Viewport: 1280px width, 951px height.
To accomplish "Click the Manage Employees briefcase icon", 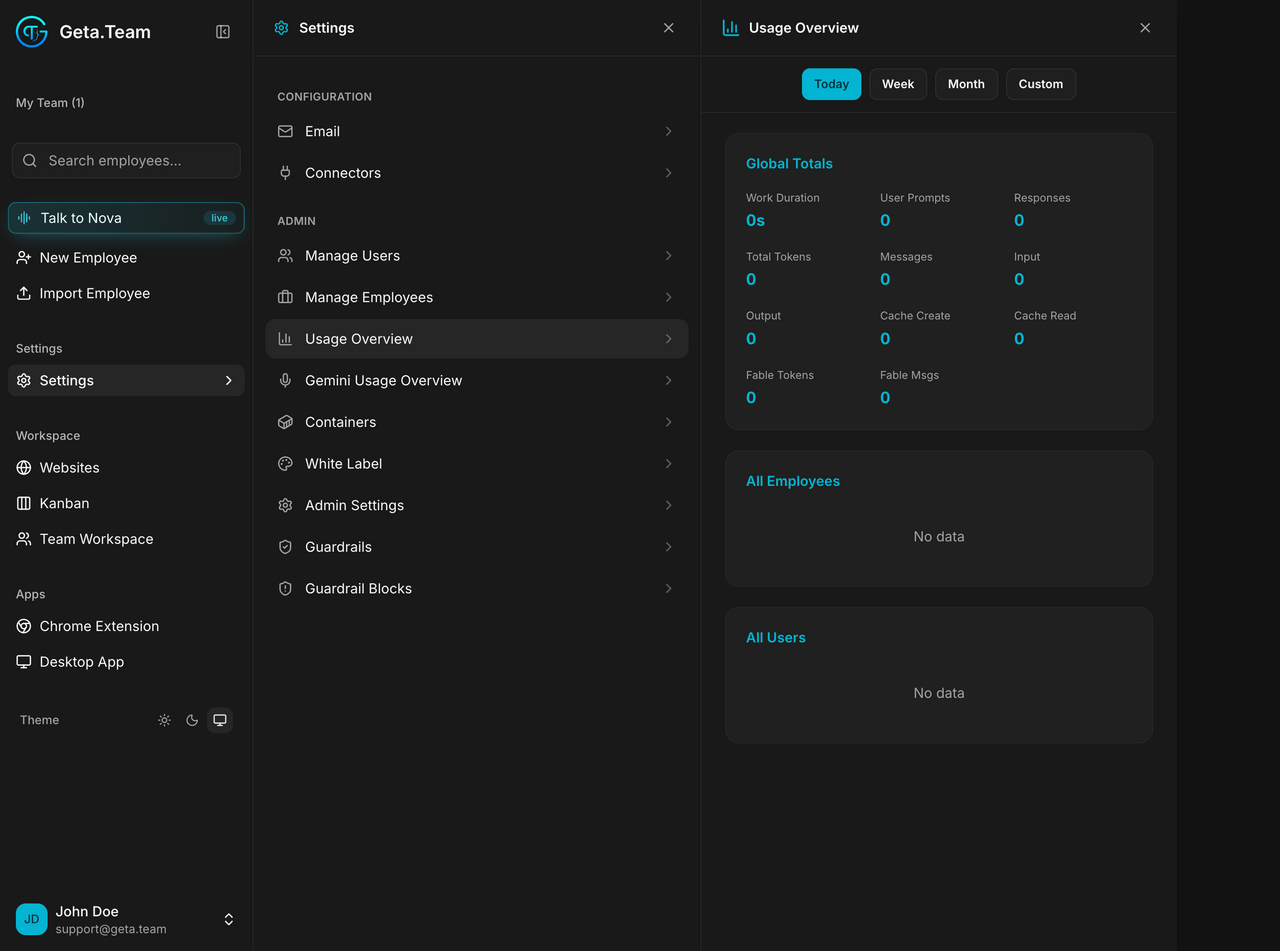I will [285, 297].
